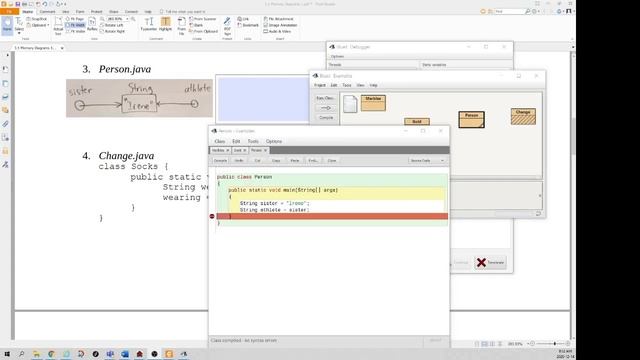Save the PDF using quick access icon
Viewport: 640px width, 360px height.
tap(18, 4)
